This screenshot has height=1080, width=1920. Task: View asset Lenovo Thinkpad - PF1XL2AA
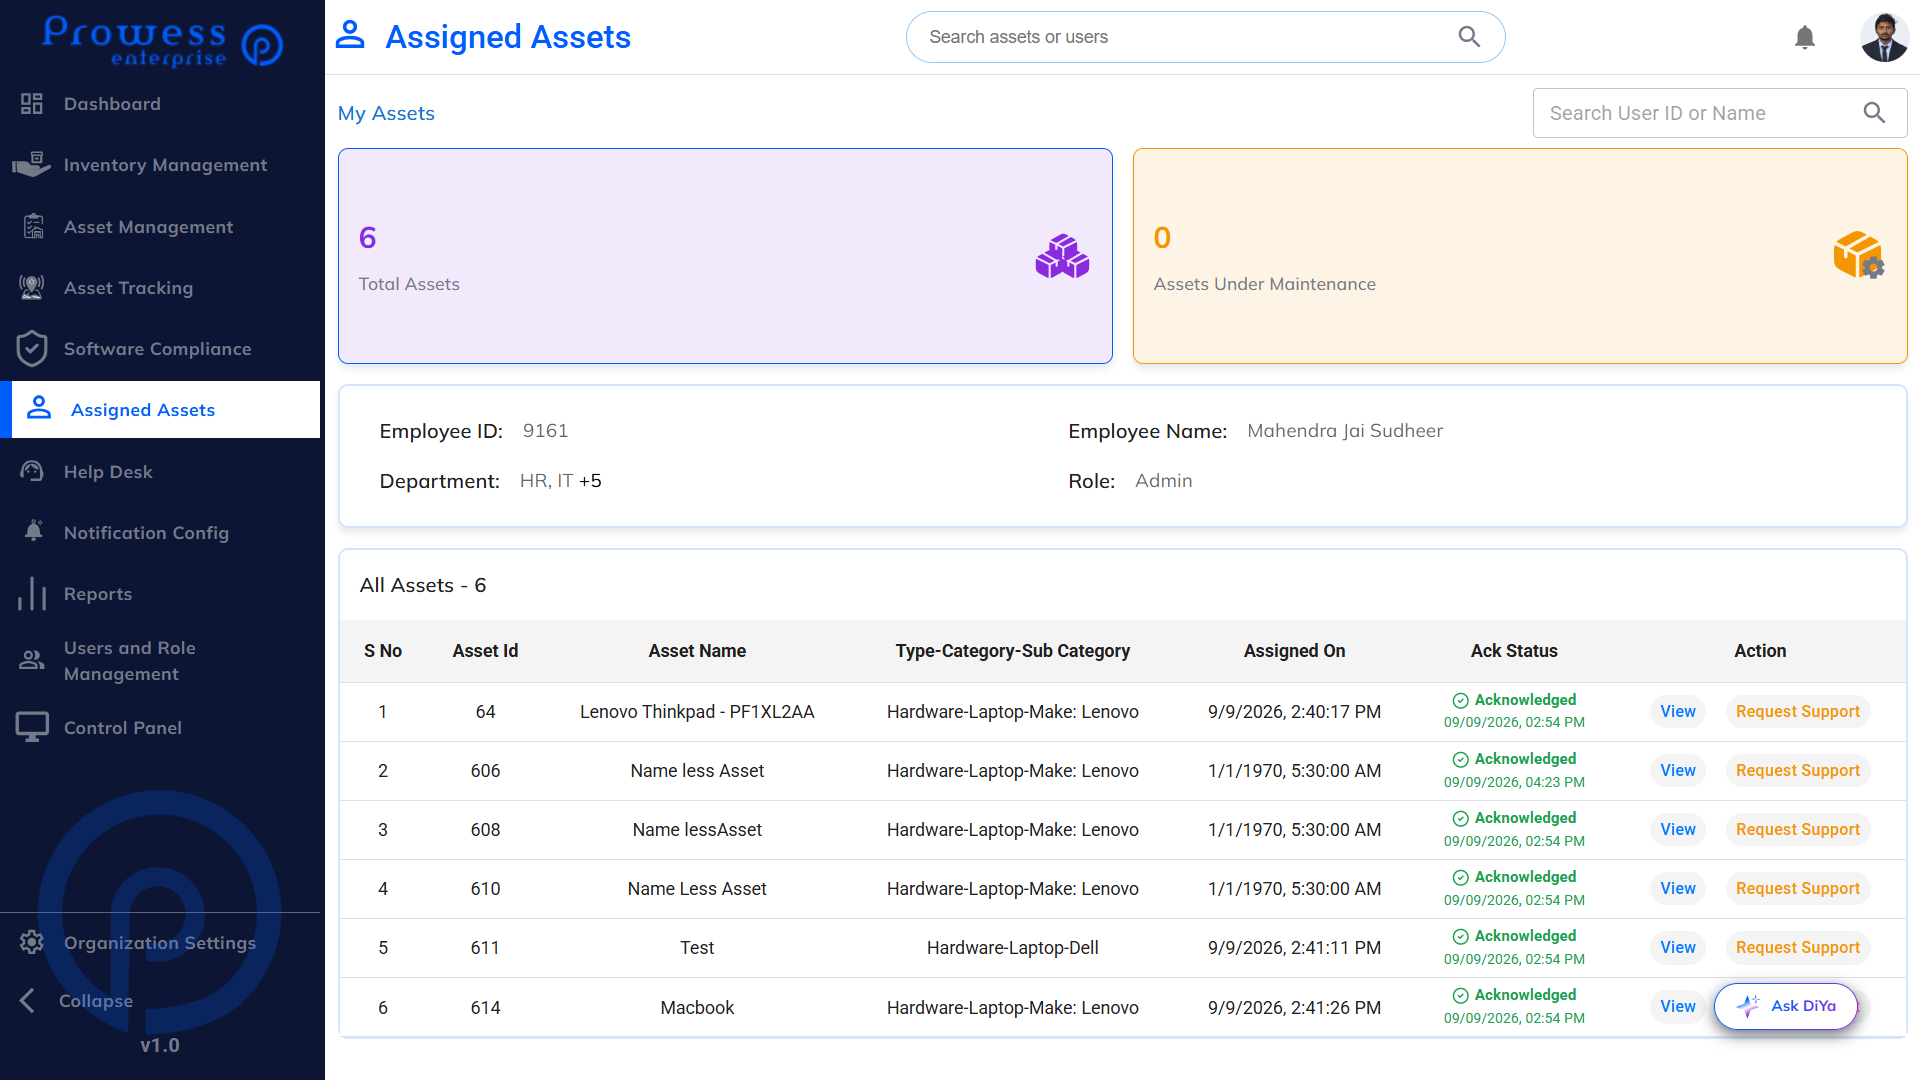tap(1678, 711)
